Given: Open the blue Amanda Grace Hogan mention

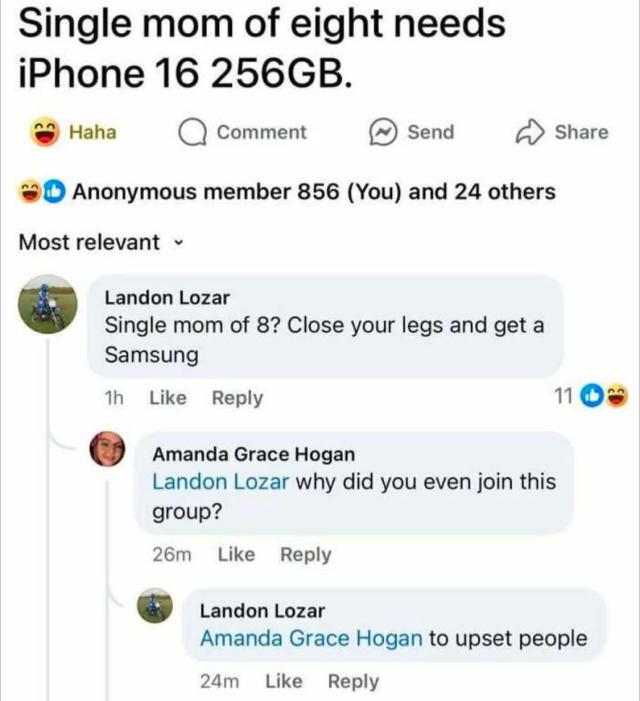Looking at the screenshot, I should 311,638.
